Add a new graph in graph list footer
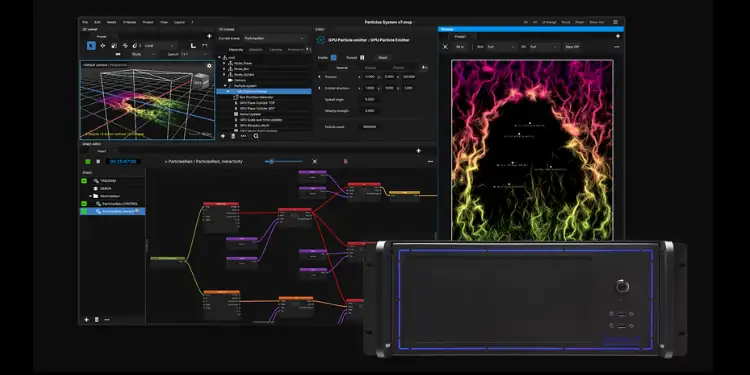 coord(87,320)
